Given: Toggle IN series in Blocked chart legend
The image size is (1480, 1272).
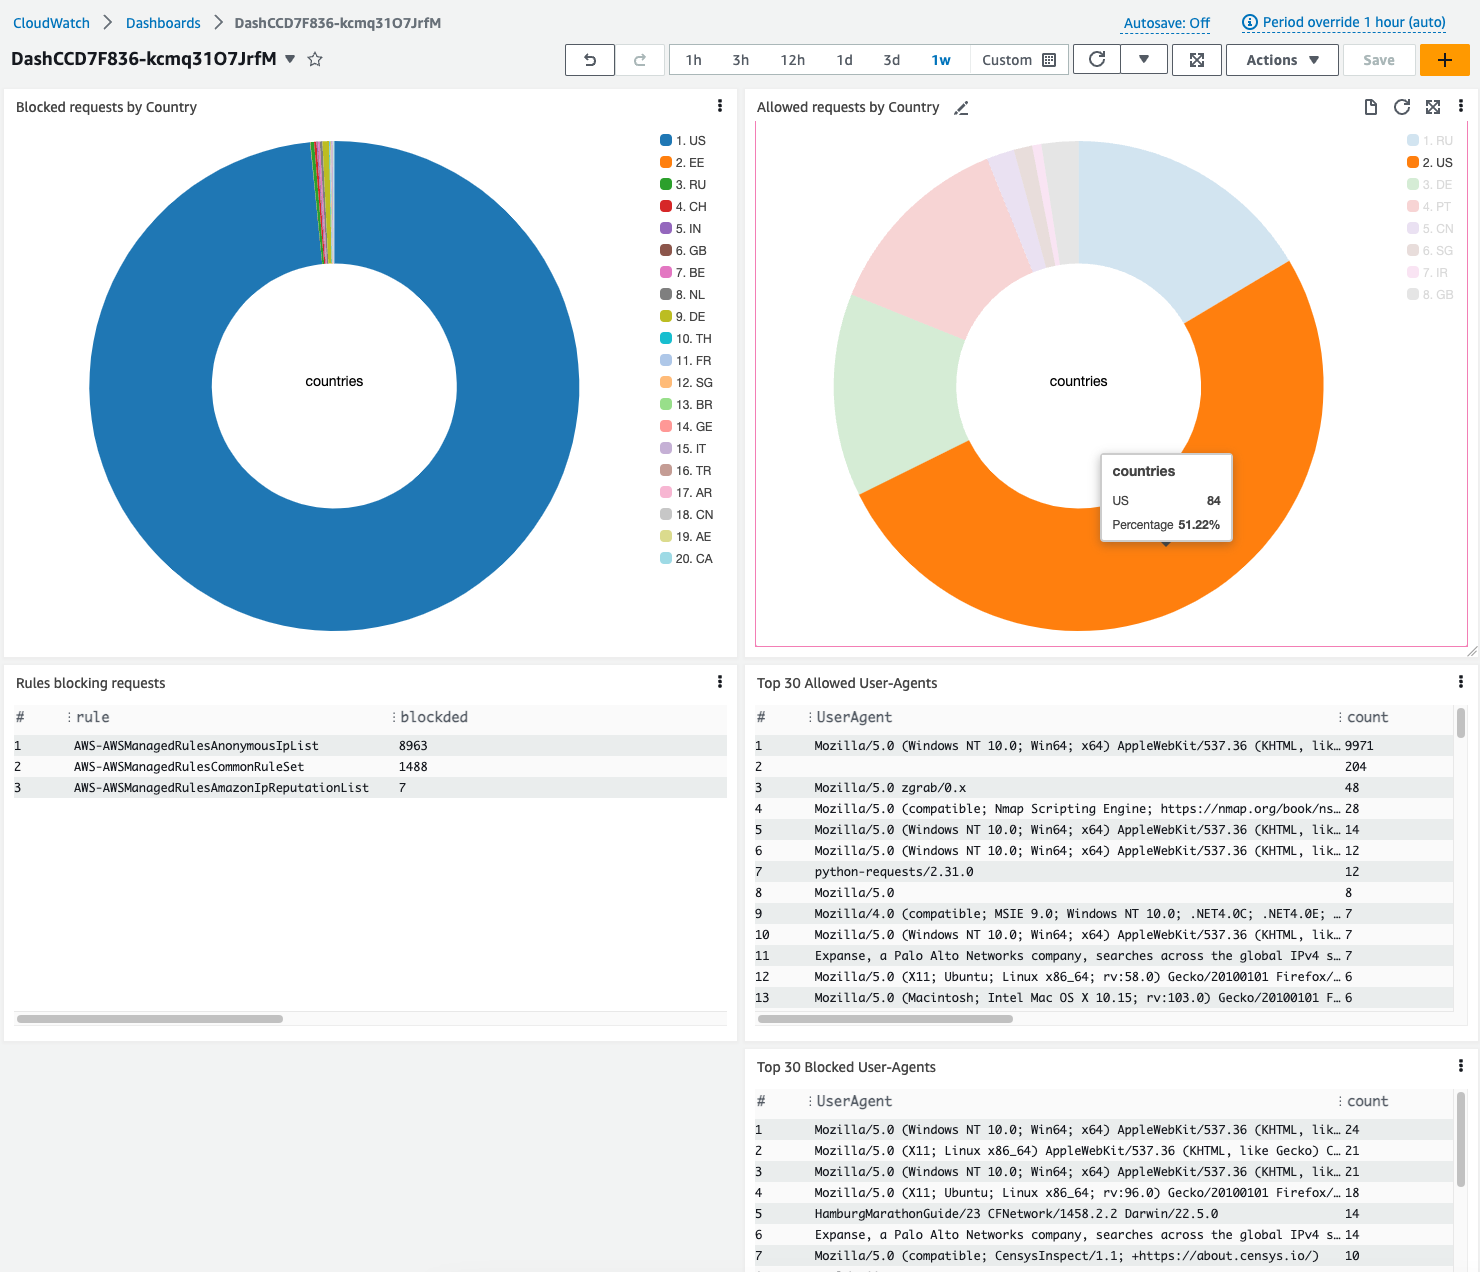Looking at the screenshot, I should click(x=681, y=228).
